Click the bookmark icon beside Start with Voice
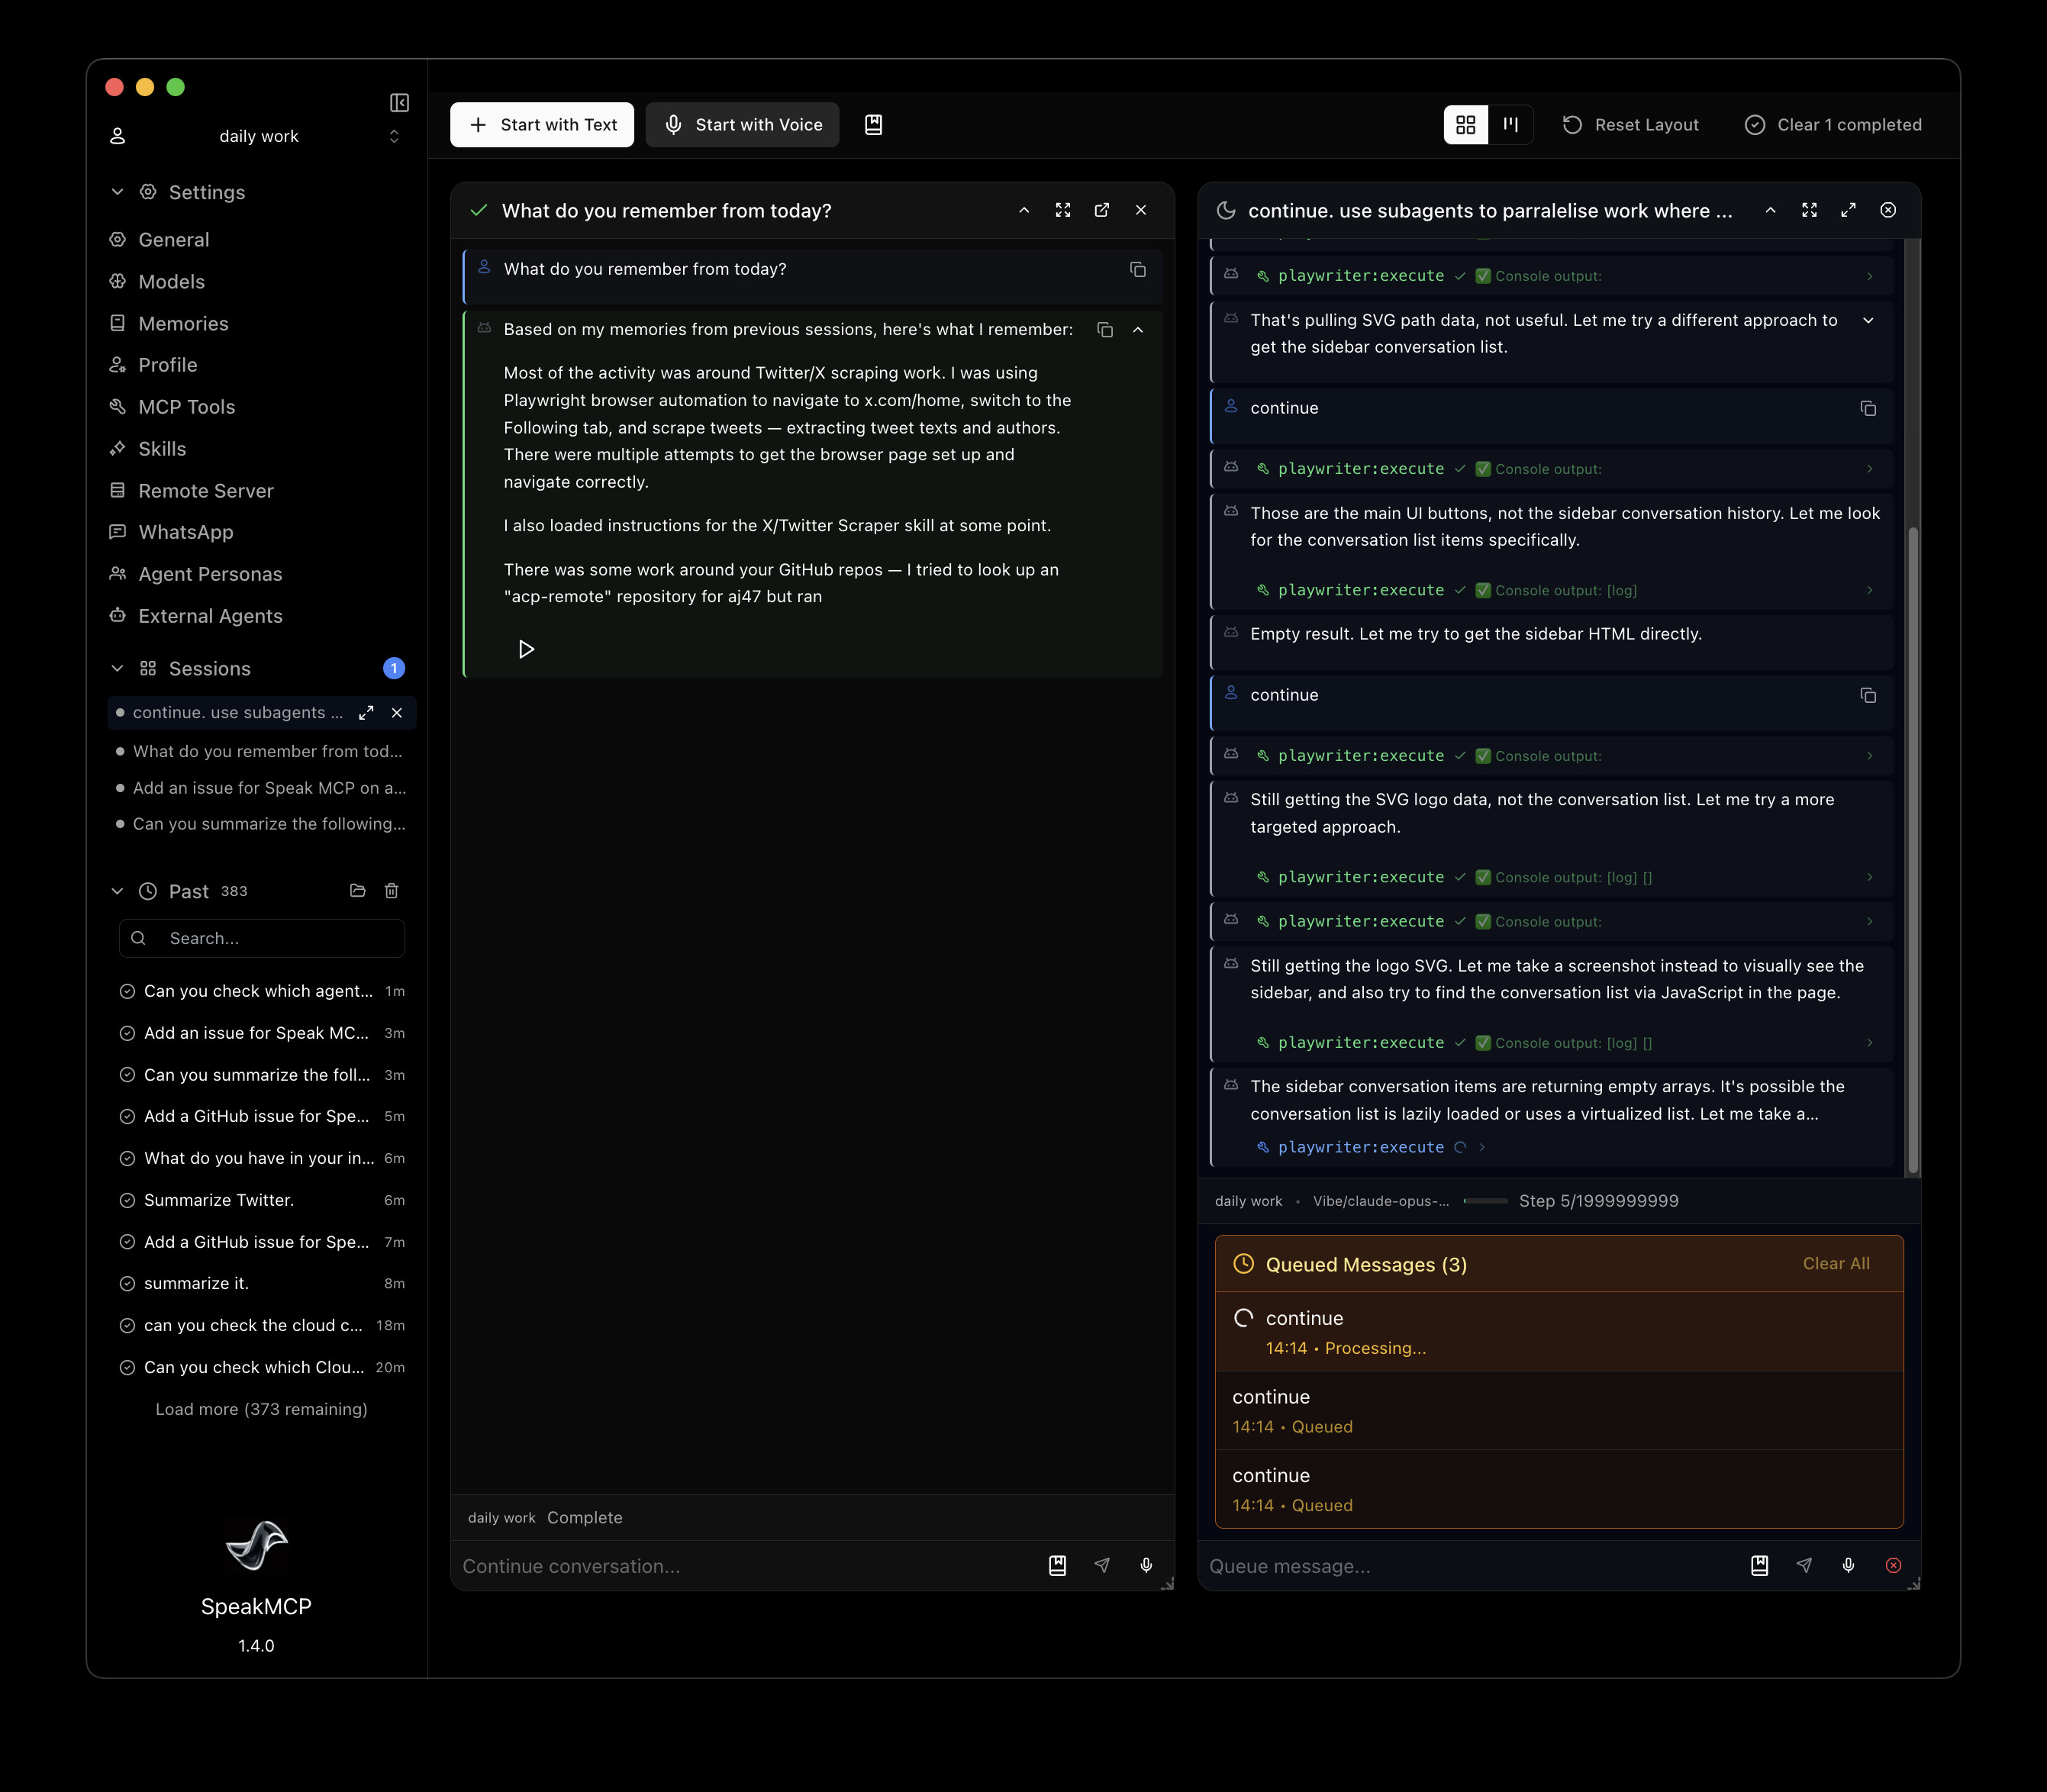This screenshot has width=2047, height=1792. pos(873,125)
